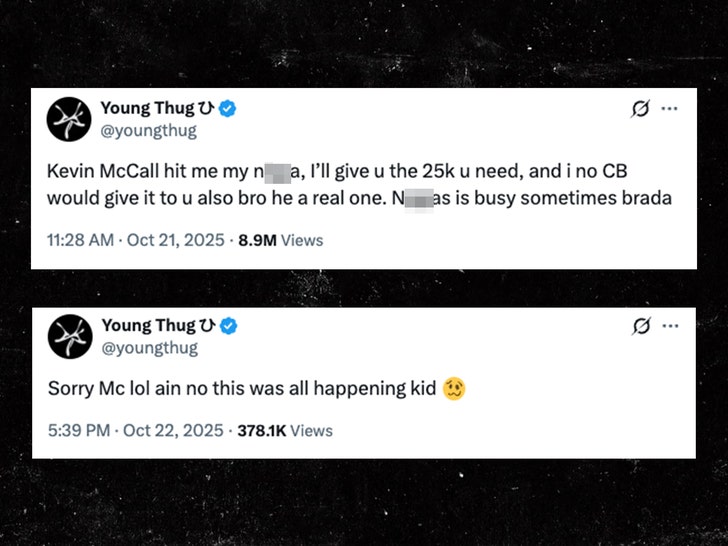Open the Grok icon on the first tweet
Screen dimensions: 728x546
point(640,109)
